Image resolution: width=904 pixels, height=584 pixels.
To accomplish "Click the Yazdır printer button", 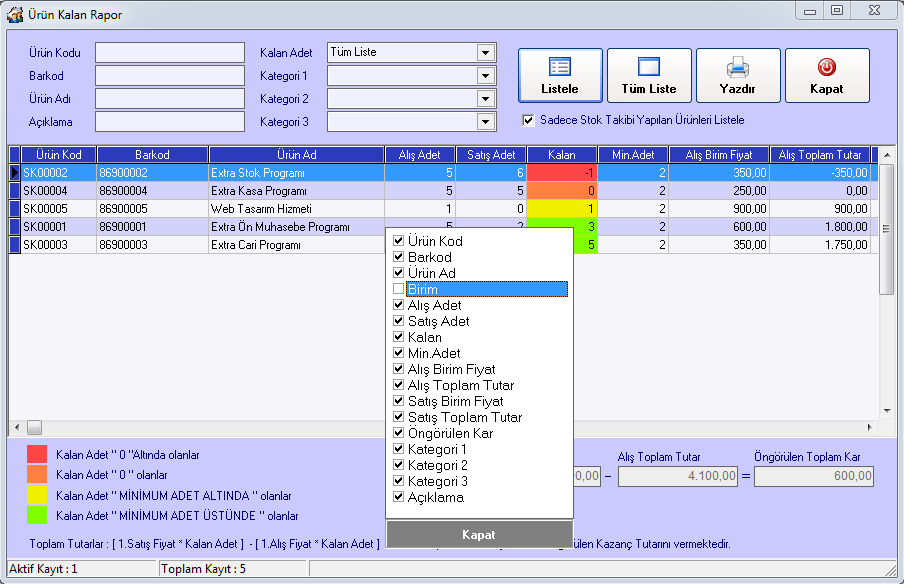I will click(738, 76).
